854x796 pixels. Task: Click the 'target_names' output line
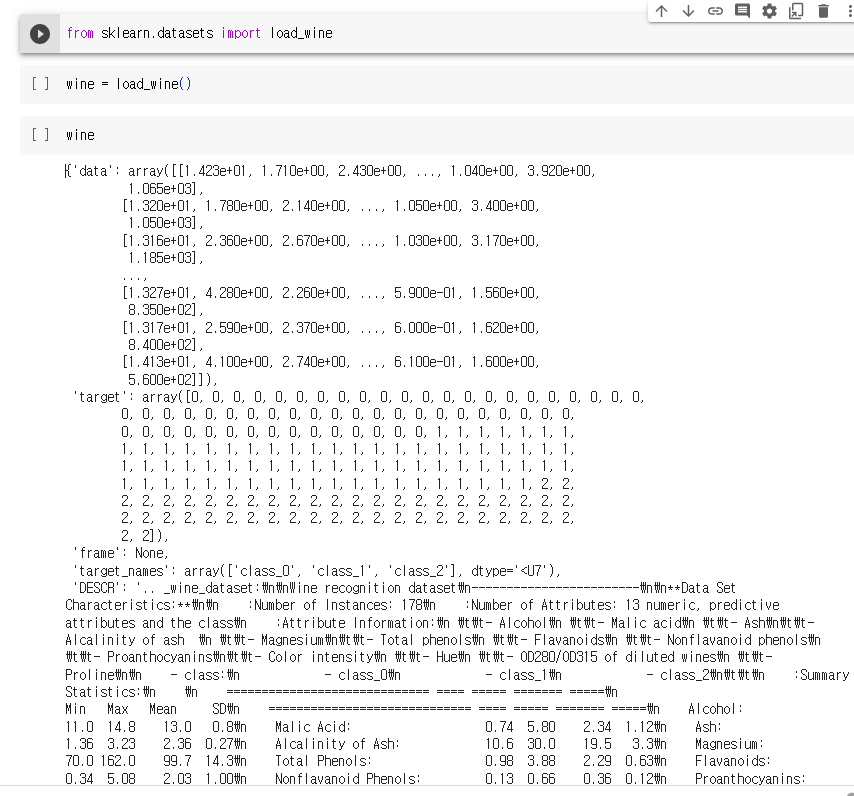(316, 571)
